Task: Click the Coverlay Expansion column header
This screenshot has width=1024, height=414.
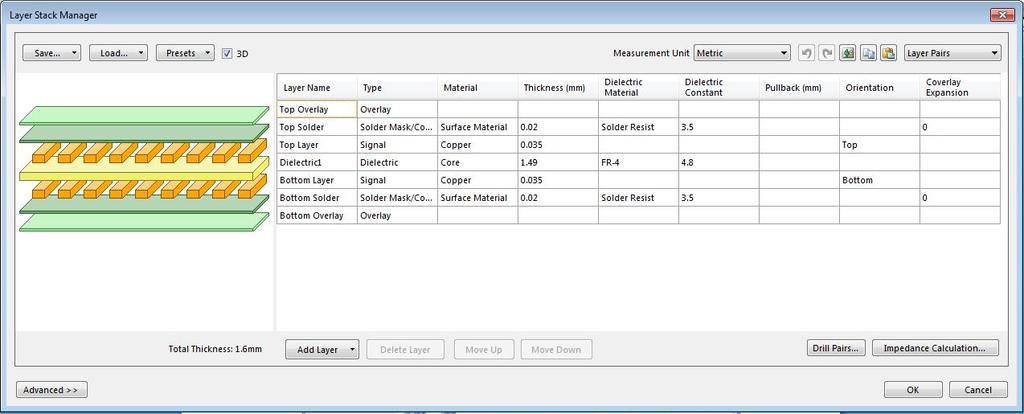Action: (x=959, y=88)
